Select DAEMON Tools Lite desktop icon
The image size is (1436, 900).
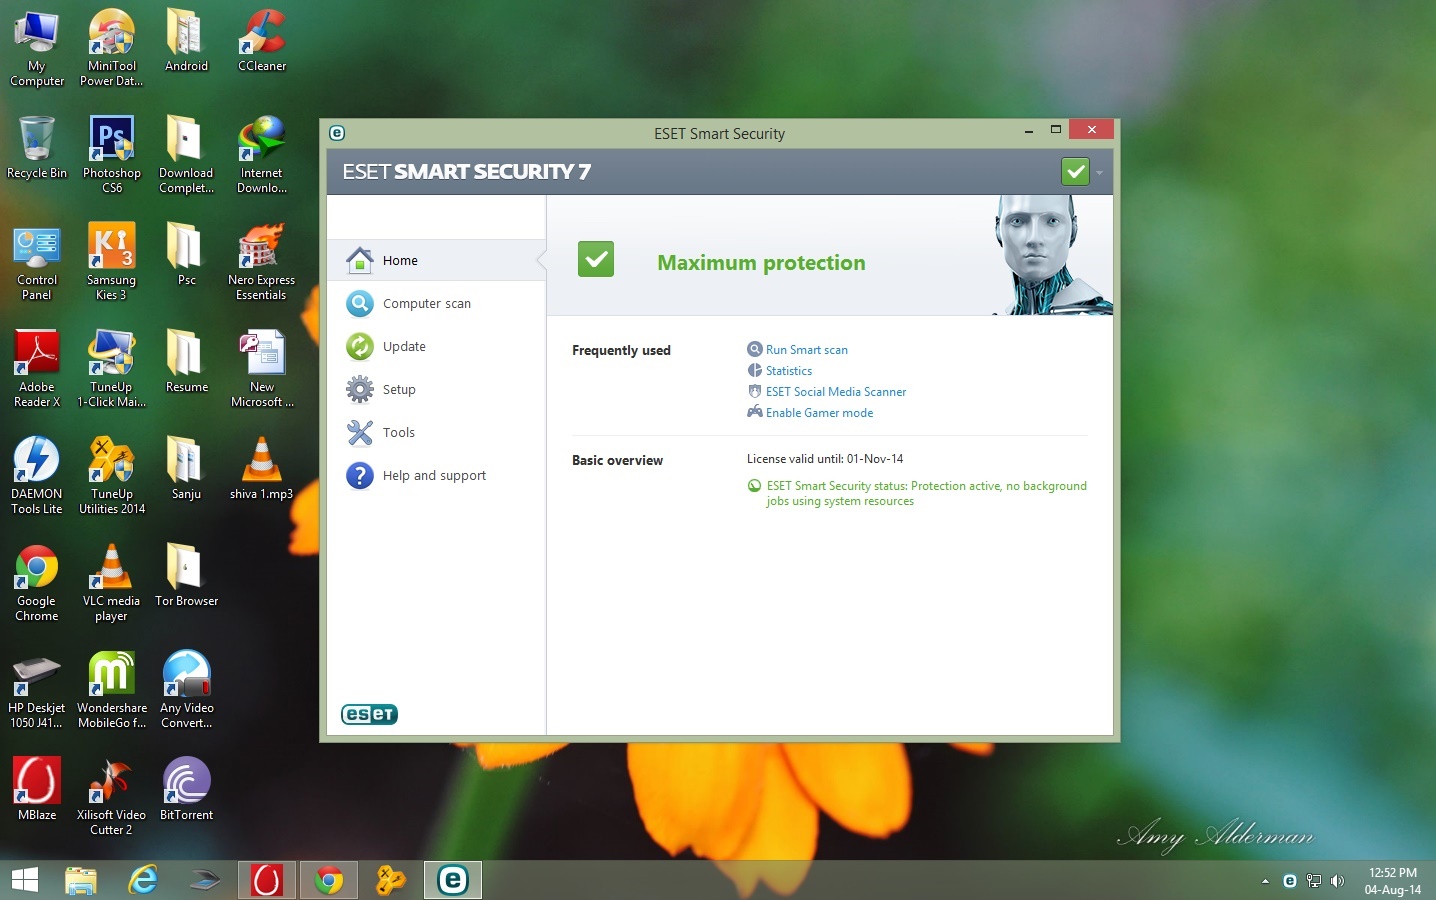(37, 476)
